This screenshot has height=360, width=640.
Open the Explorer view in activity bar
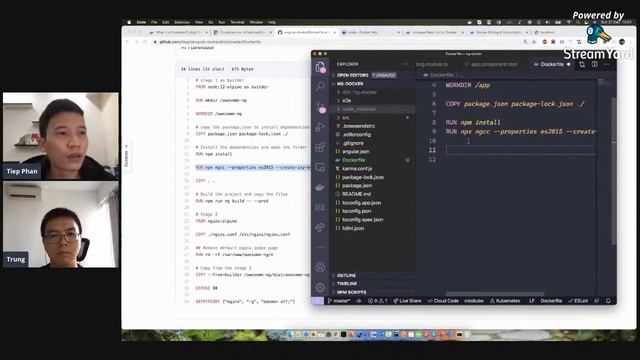point(320,67)
